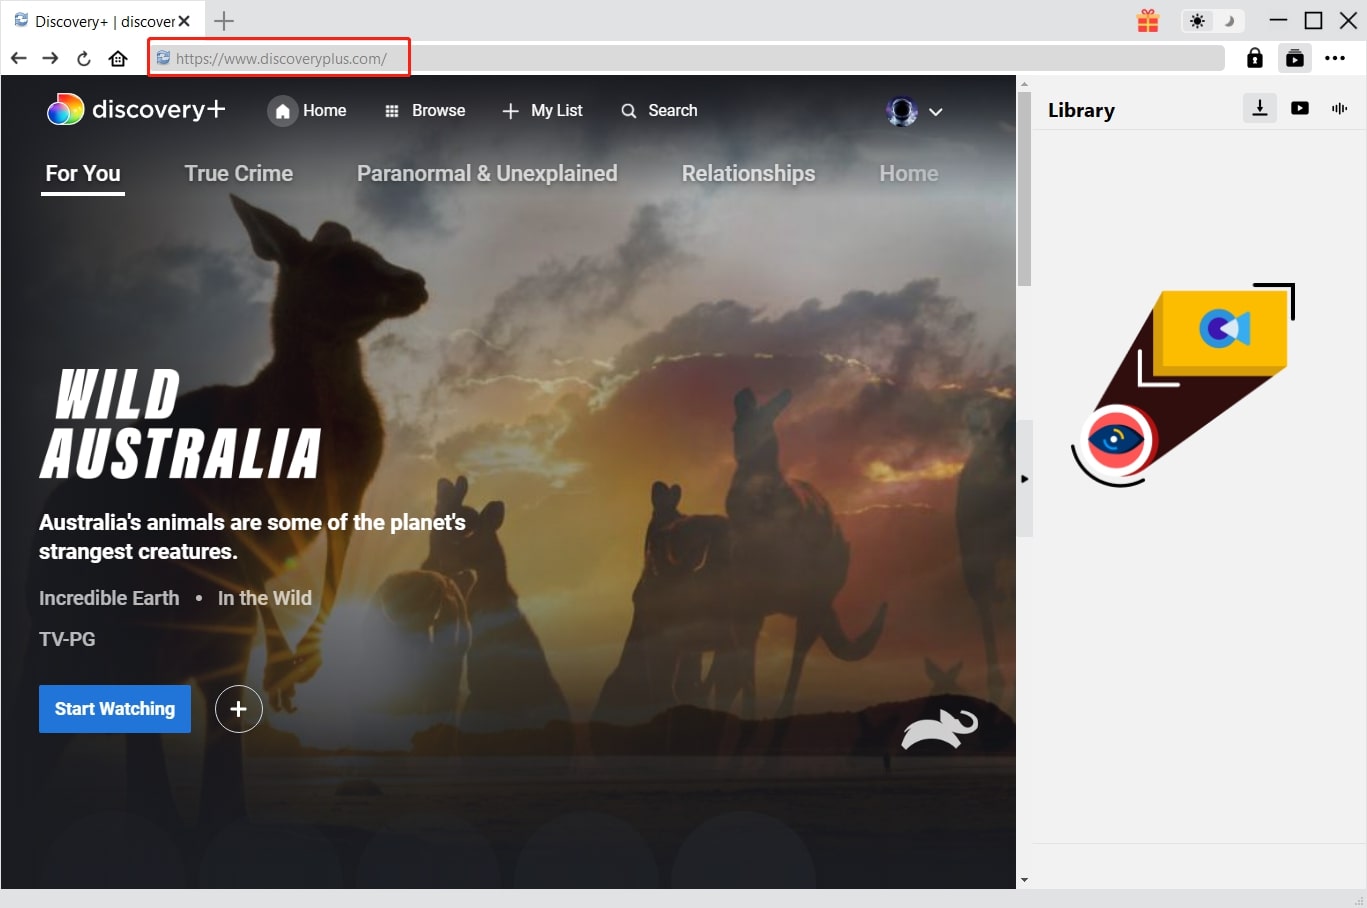Open audio library waveform icon

click(x=1339, y=108)
